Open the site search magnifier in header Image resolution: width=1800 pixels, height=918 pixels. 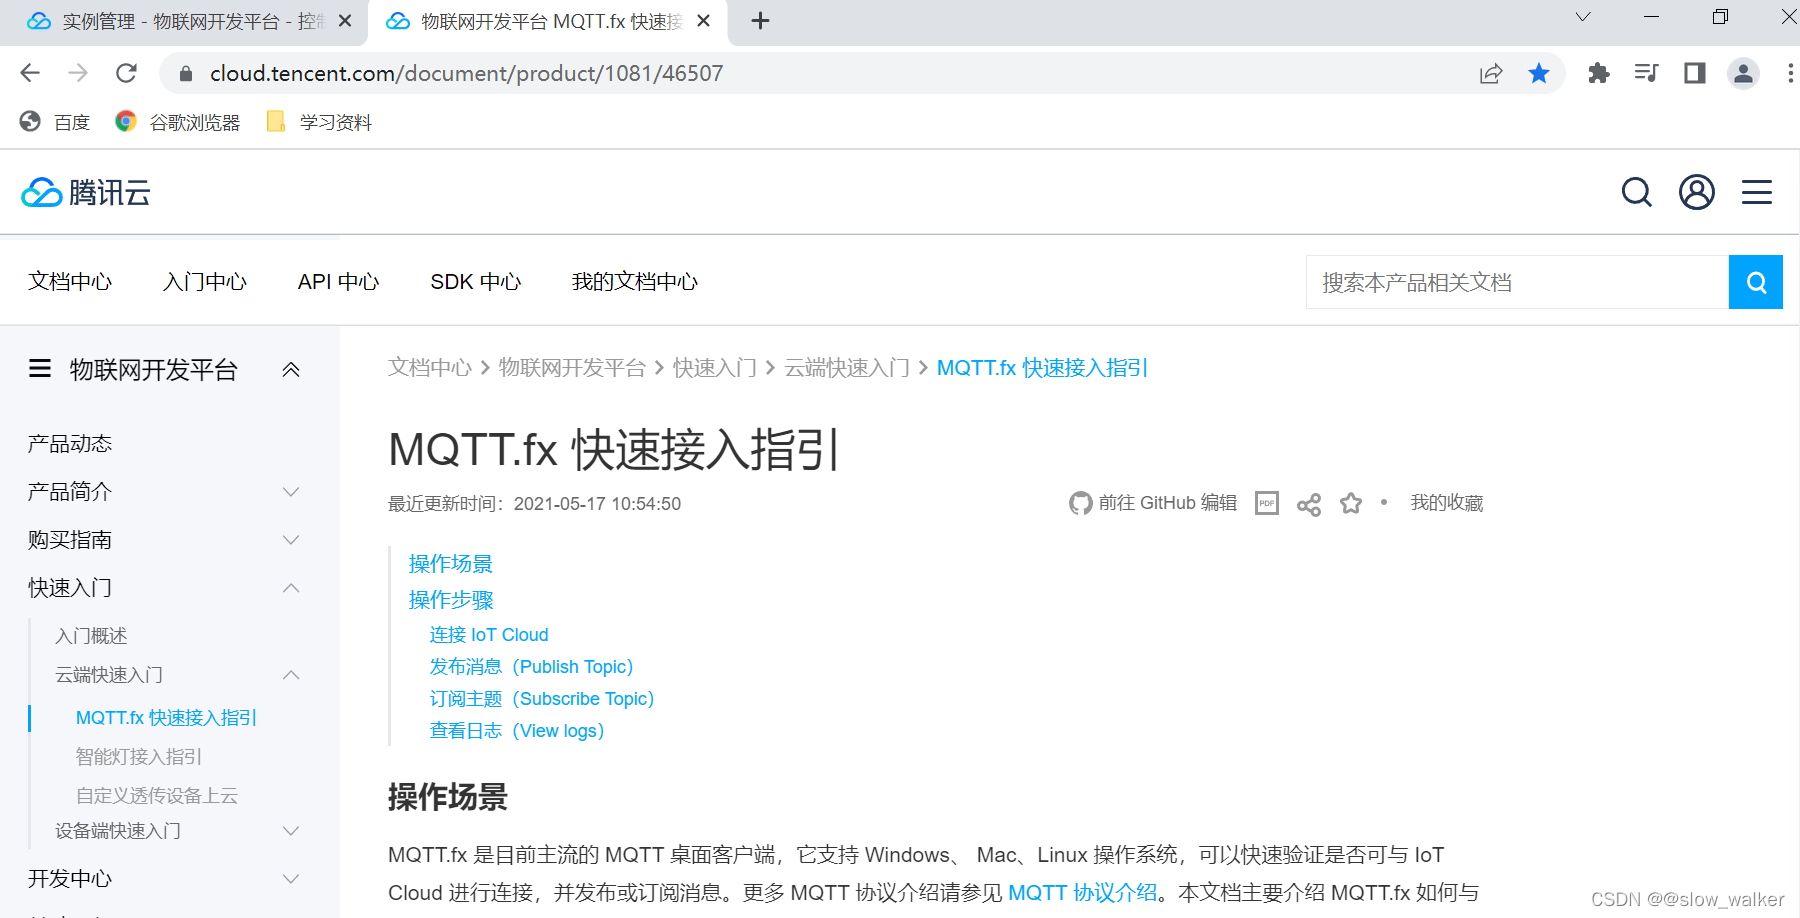coord(1636,192)
